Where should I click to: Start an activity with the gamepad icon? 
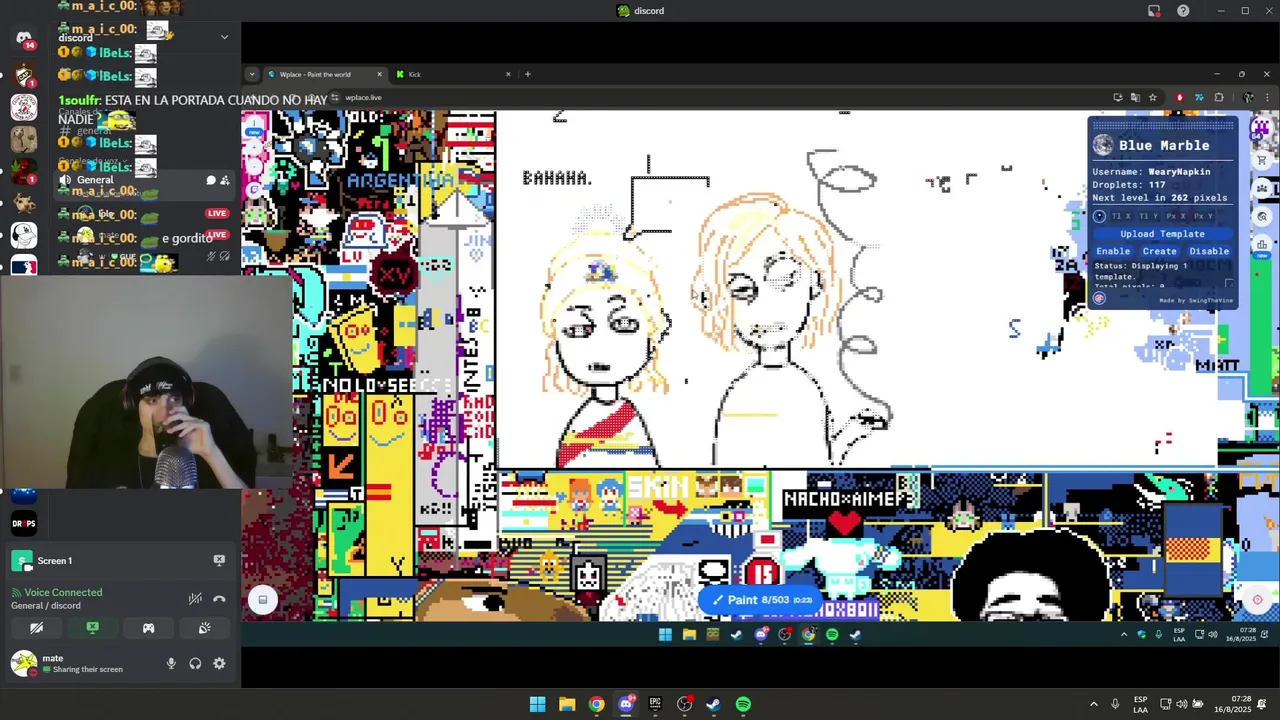click(x=148, y=628)
